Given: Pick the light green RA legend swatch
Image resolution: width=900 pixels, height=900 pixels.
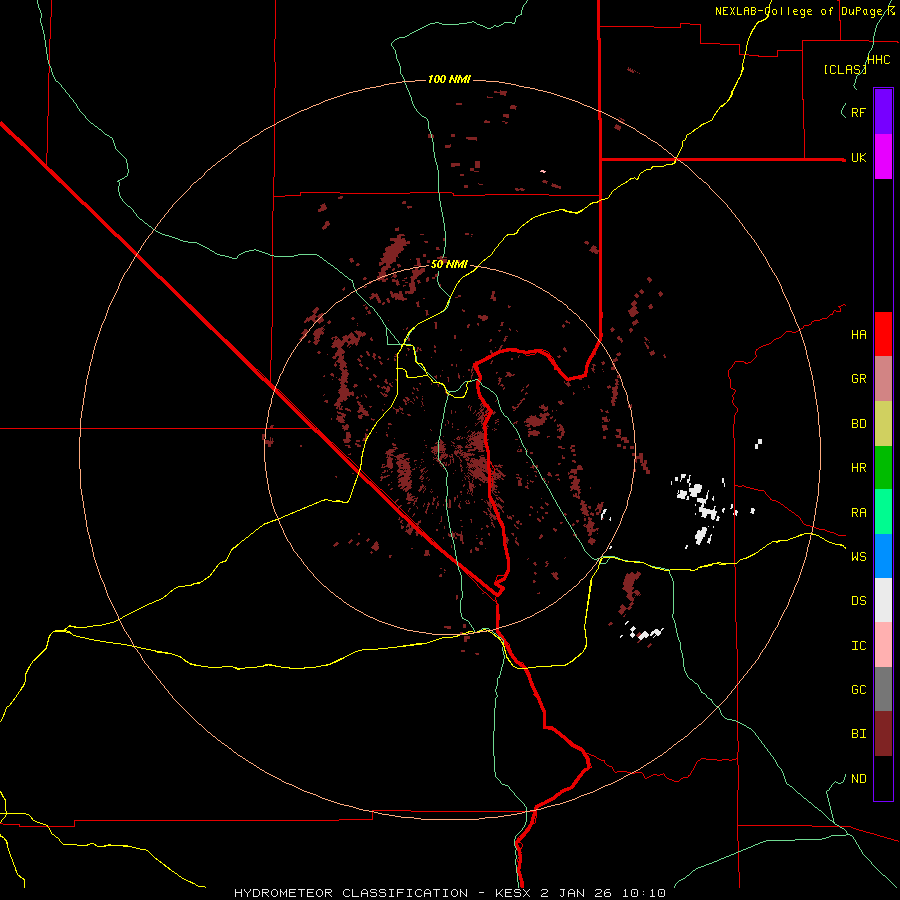Looking at the screenshot, I should coord(883,512).
